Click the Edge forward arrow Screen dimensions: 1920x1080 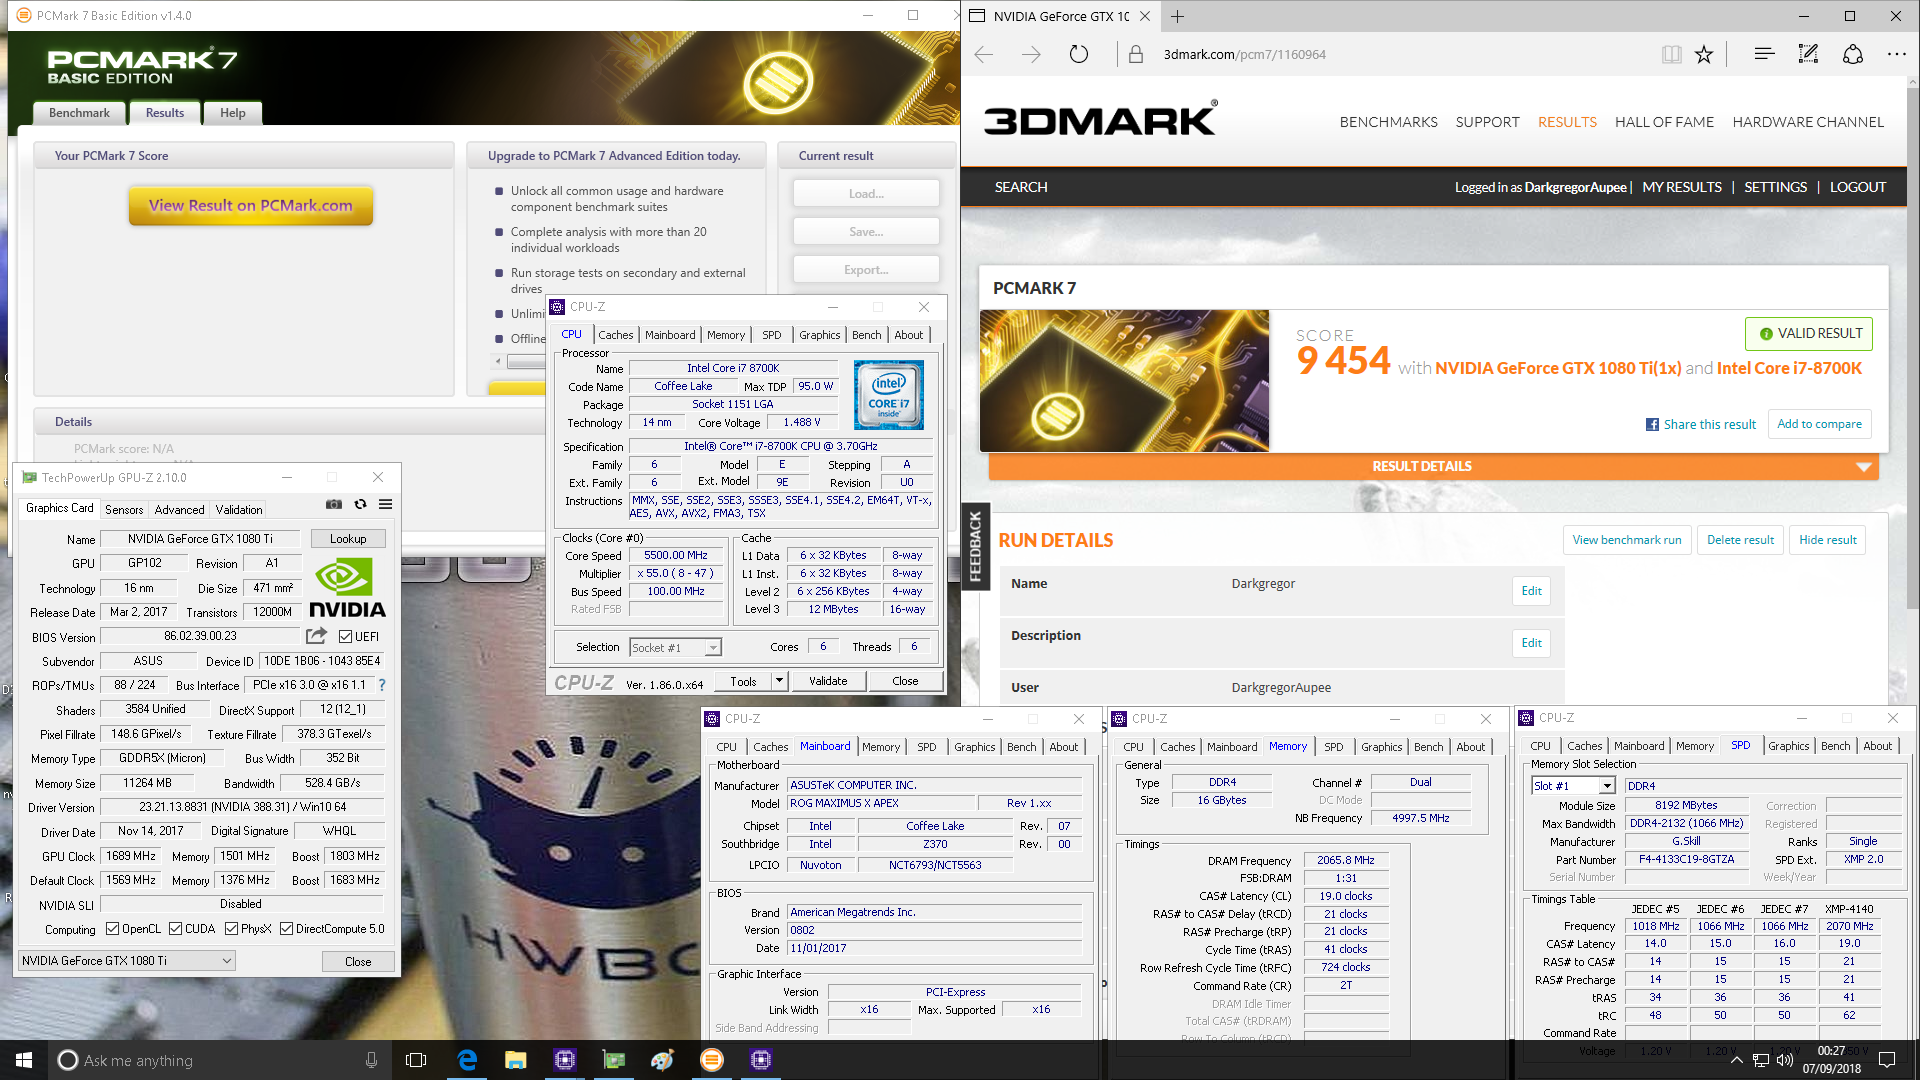point(1031,54)
